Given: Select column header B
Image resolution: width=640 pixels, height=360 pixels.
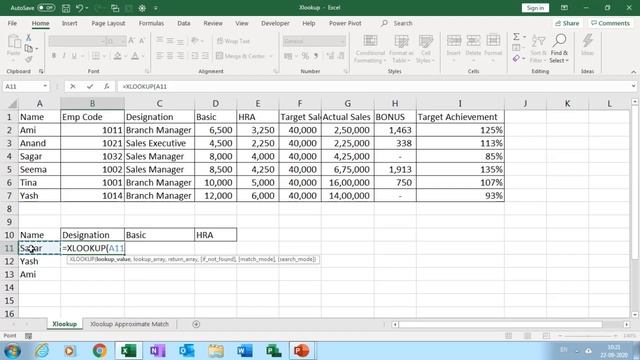Looking at the screenshot, I should (x=92, y=103).
